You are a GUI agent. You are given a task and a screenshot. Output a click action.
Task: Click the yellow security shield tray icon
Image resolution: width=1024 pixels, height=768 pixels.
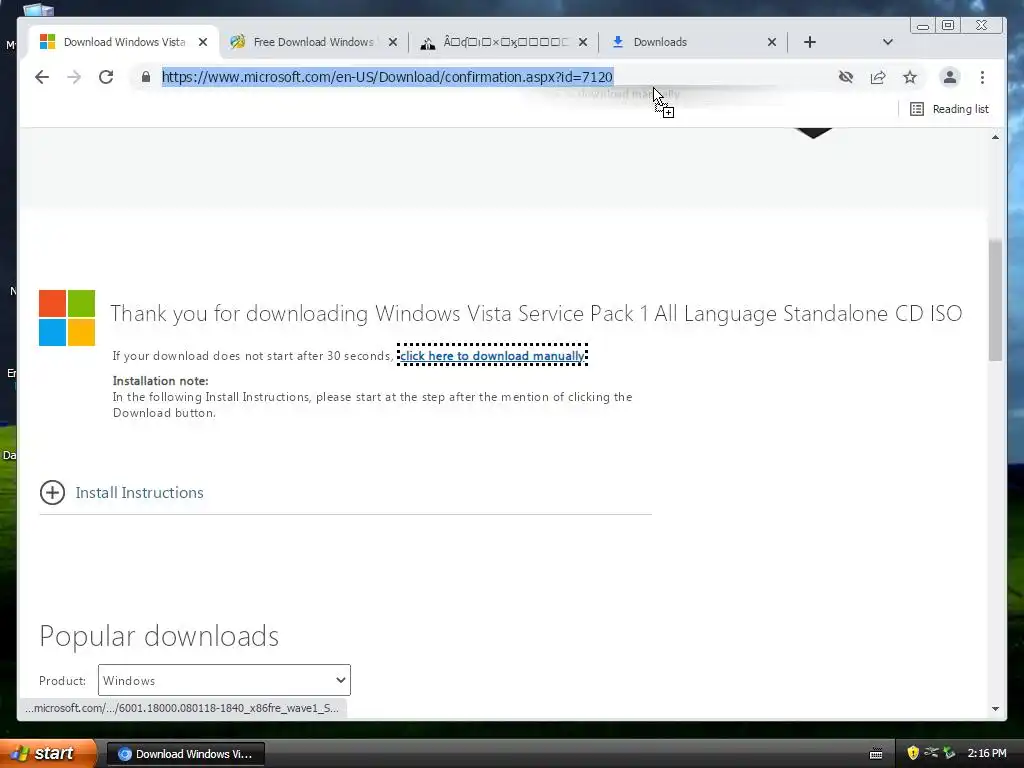point(913,753)
